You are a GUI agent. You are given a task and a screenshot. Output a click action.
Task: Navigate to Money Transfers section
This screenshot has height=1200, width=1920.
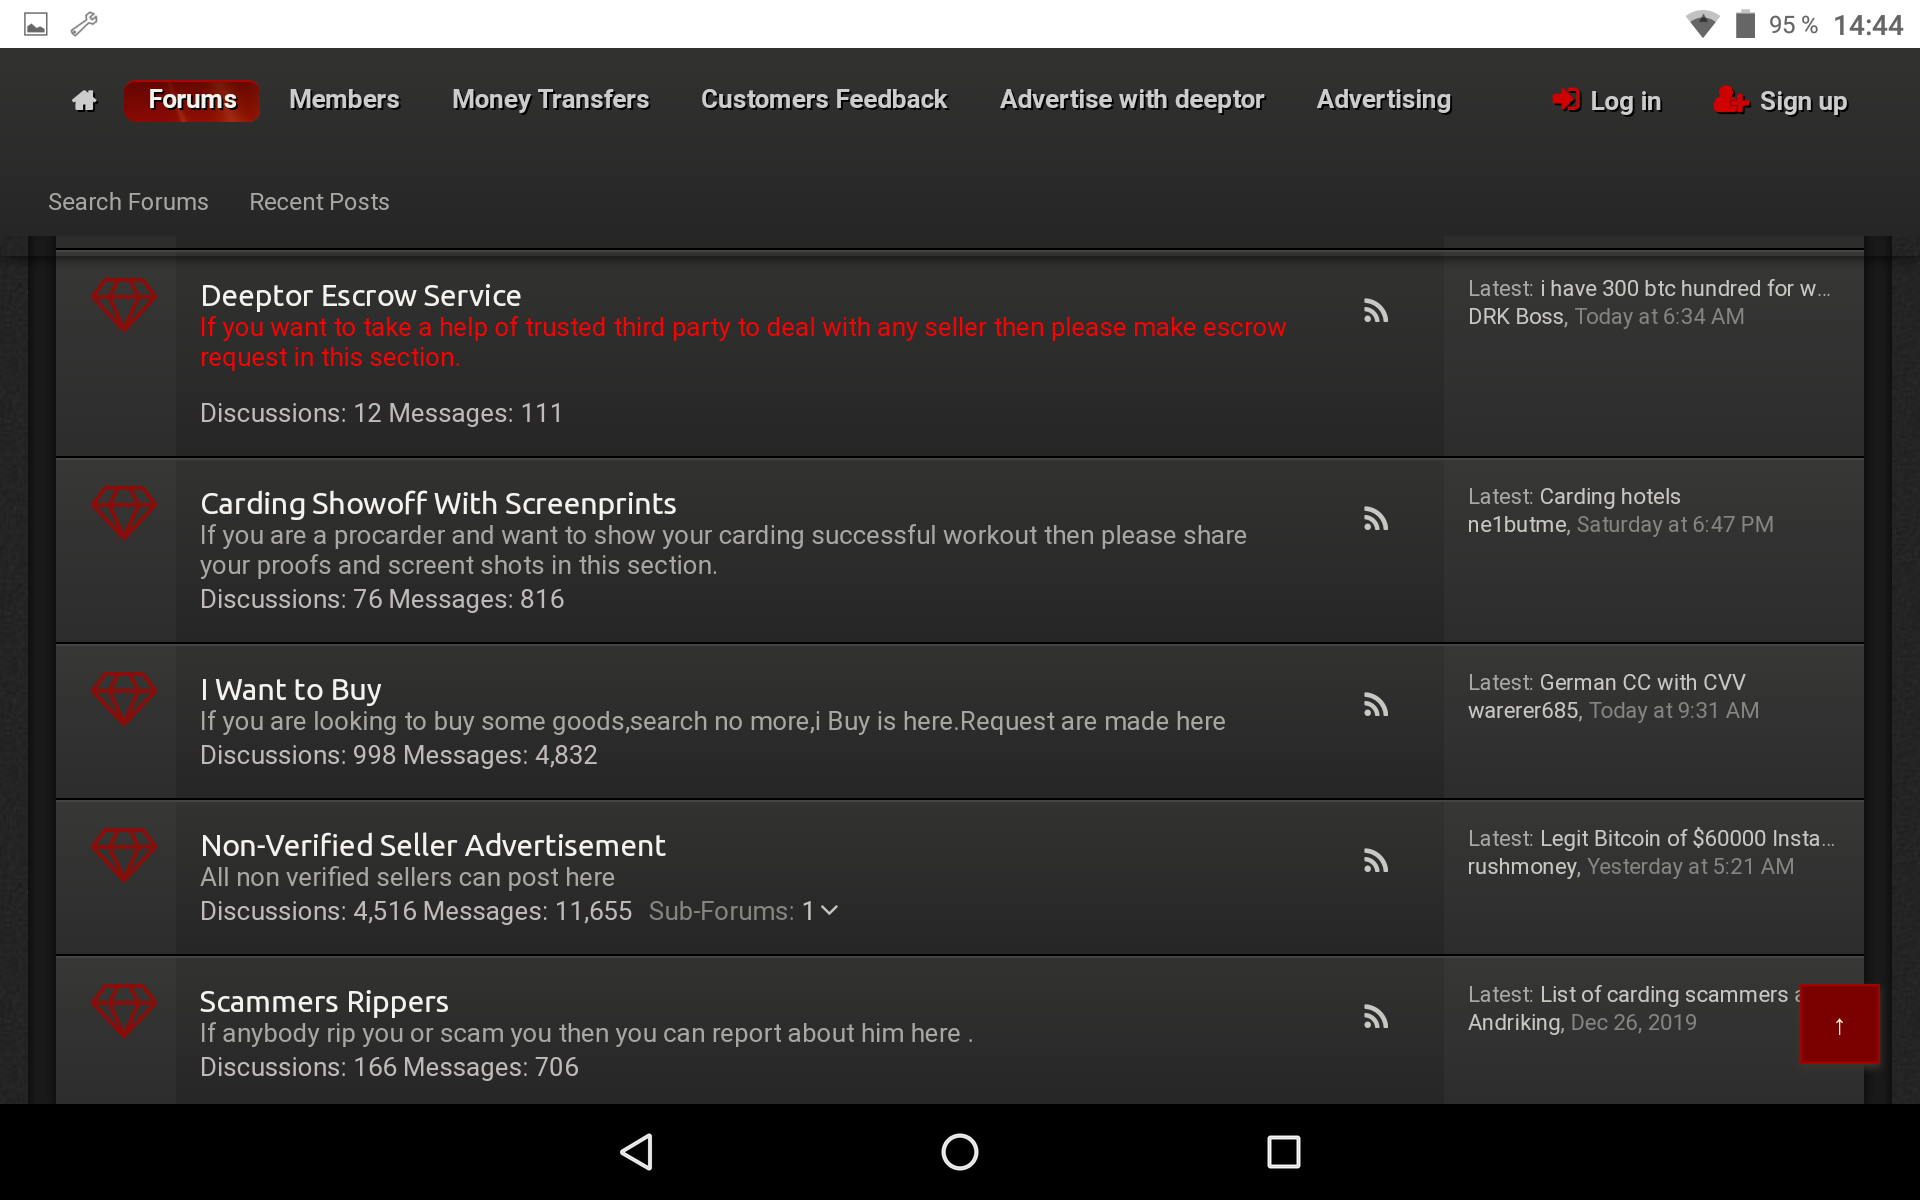pyautogui.click(x=550, y=100)
